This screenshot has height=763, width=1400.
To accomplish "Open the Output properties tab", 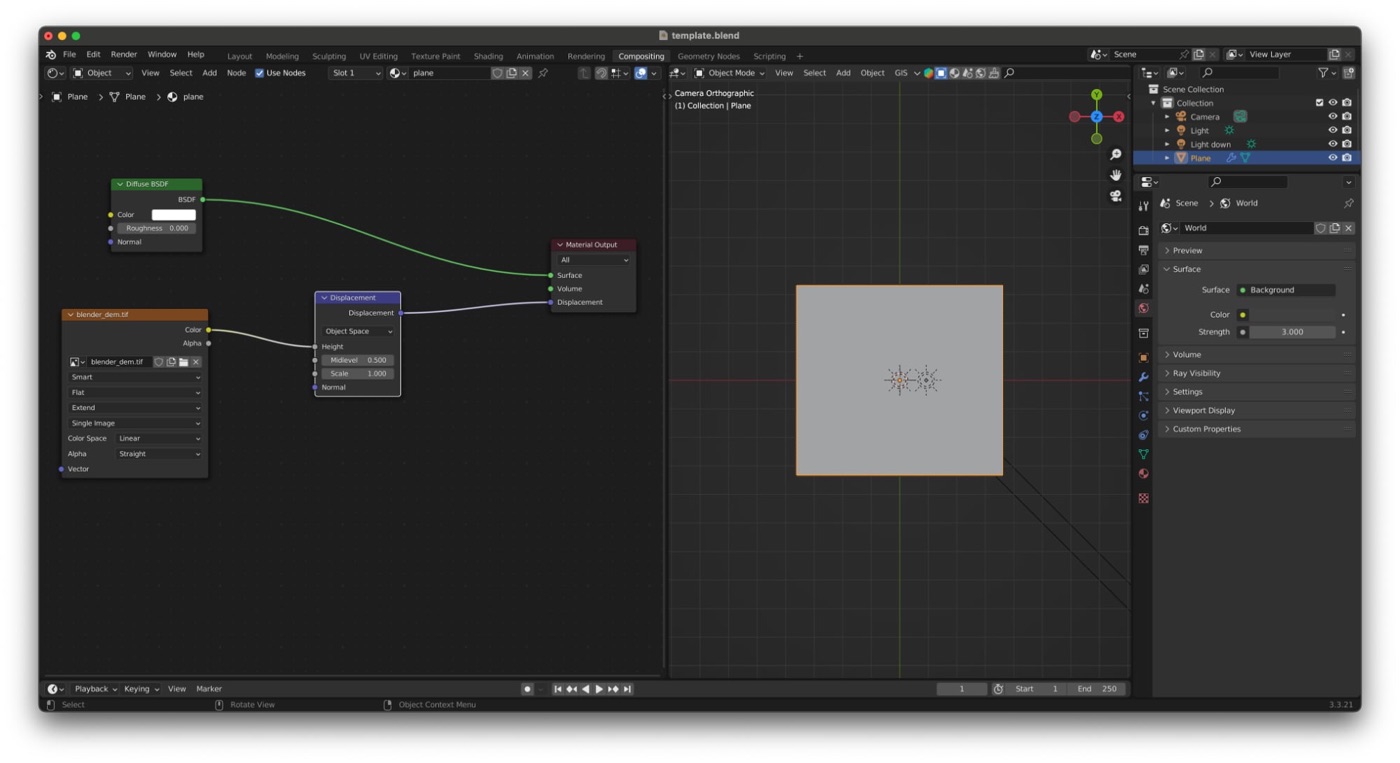I will pyautogui.click(x=1143, y=247).
